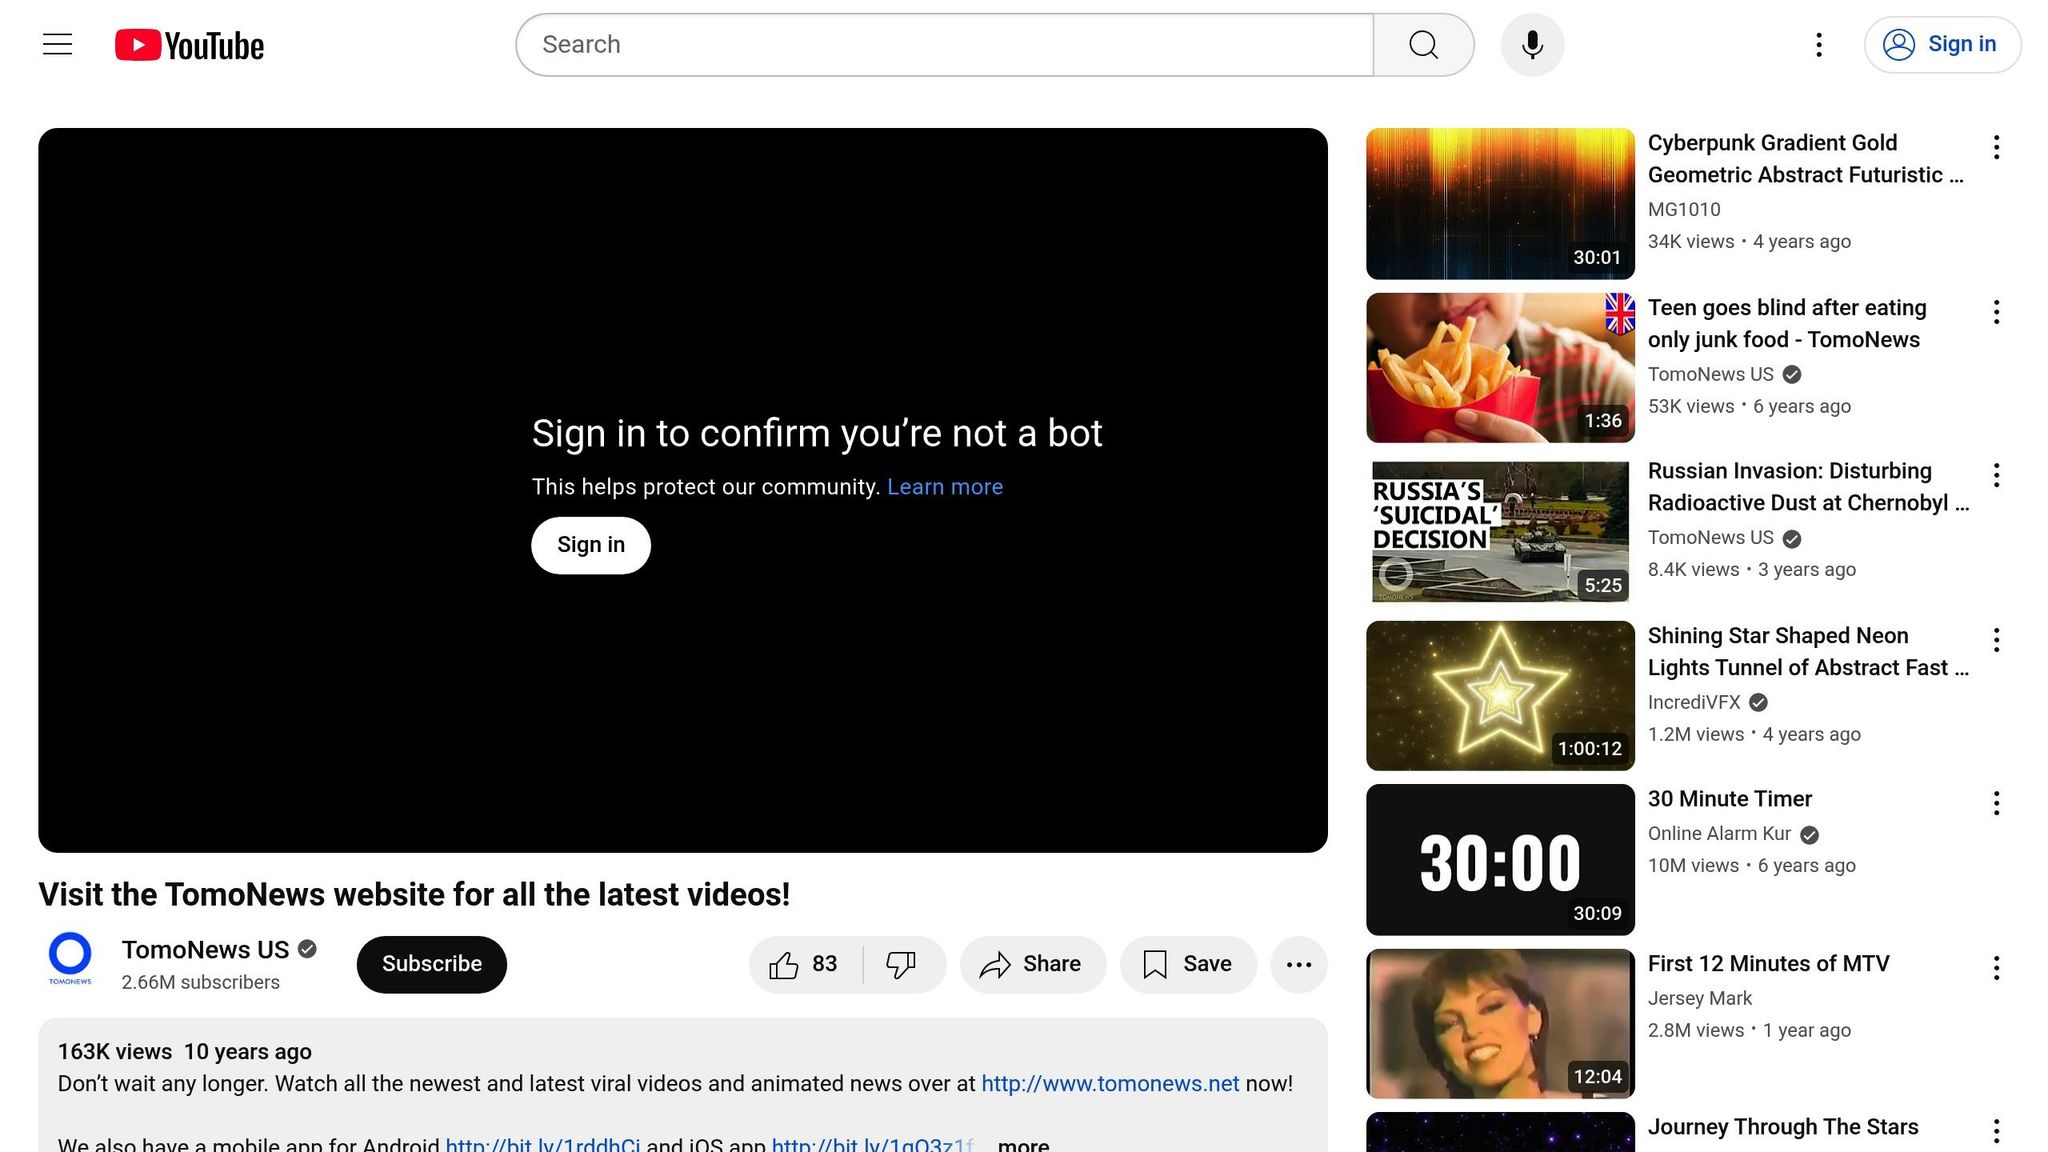This screenshot has height=1152, width=2048.
Task: Open options for Cyberpunk Gradient Gold video
Action: point(1996,148)
